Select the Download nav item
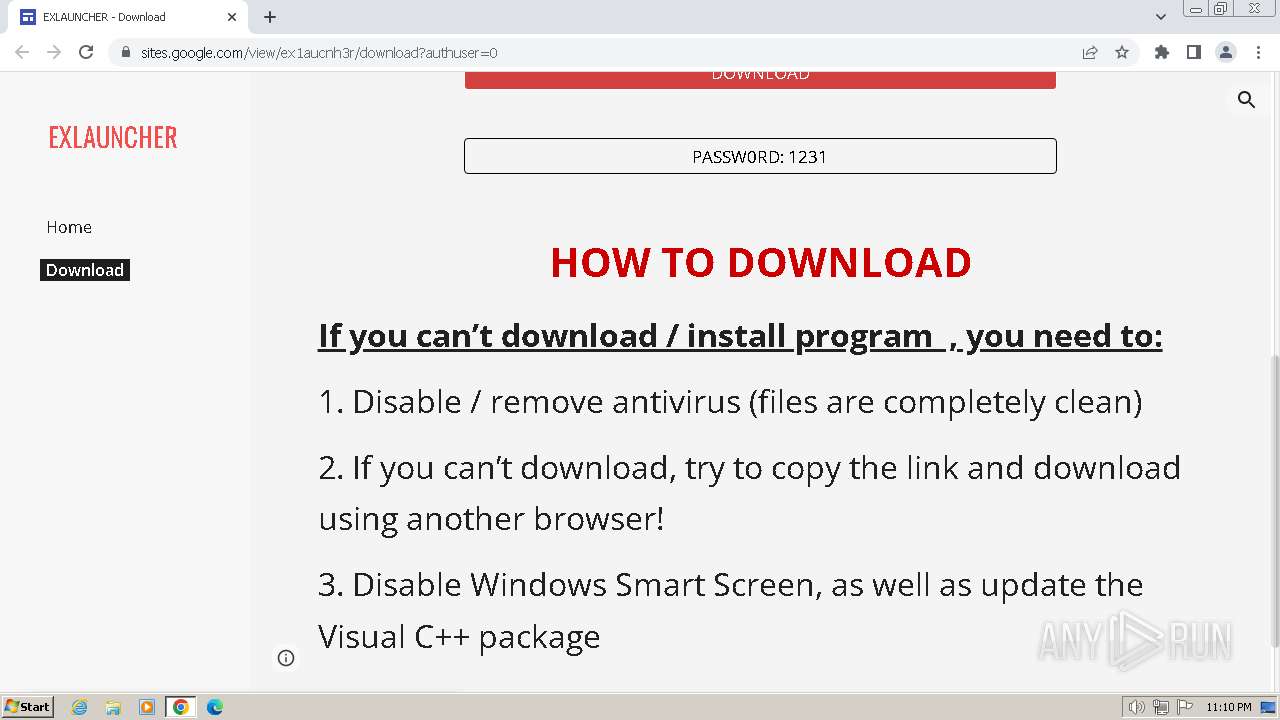Image resolution: width=1280 pixels, height=720 pixels. 85,270
